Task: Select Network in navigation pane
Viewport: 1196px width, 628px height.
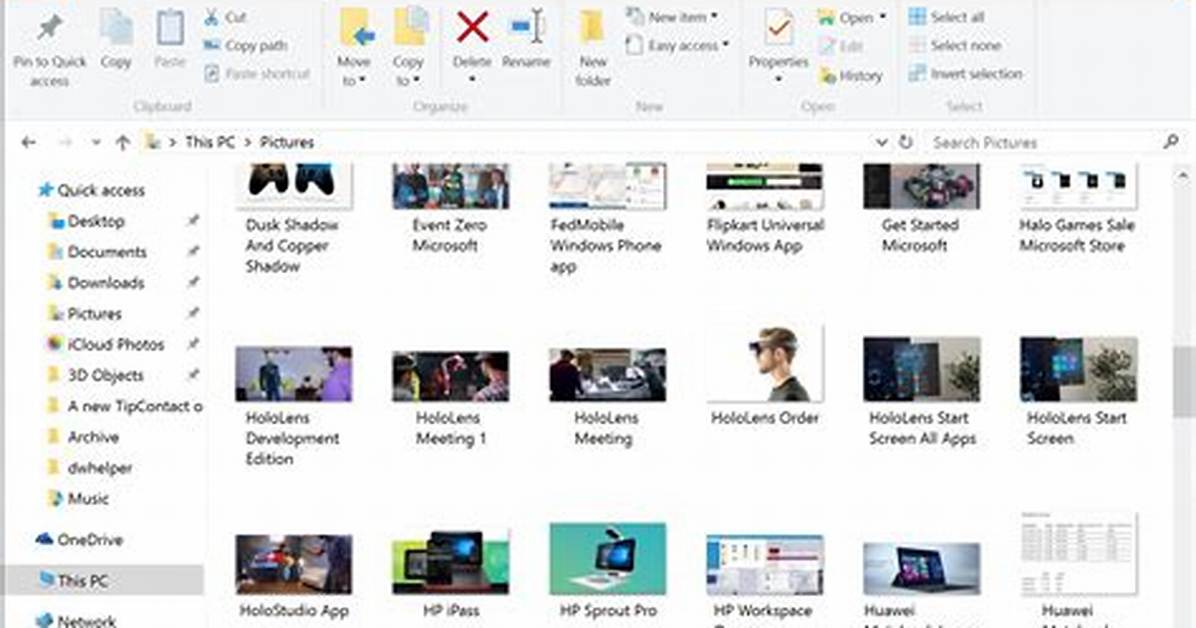Action: click(76, 620)
